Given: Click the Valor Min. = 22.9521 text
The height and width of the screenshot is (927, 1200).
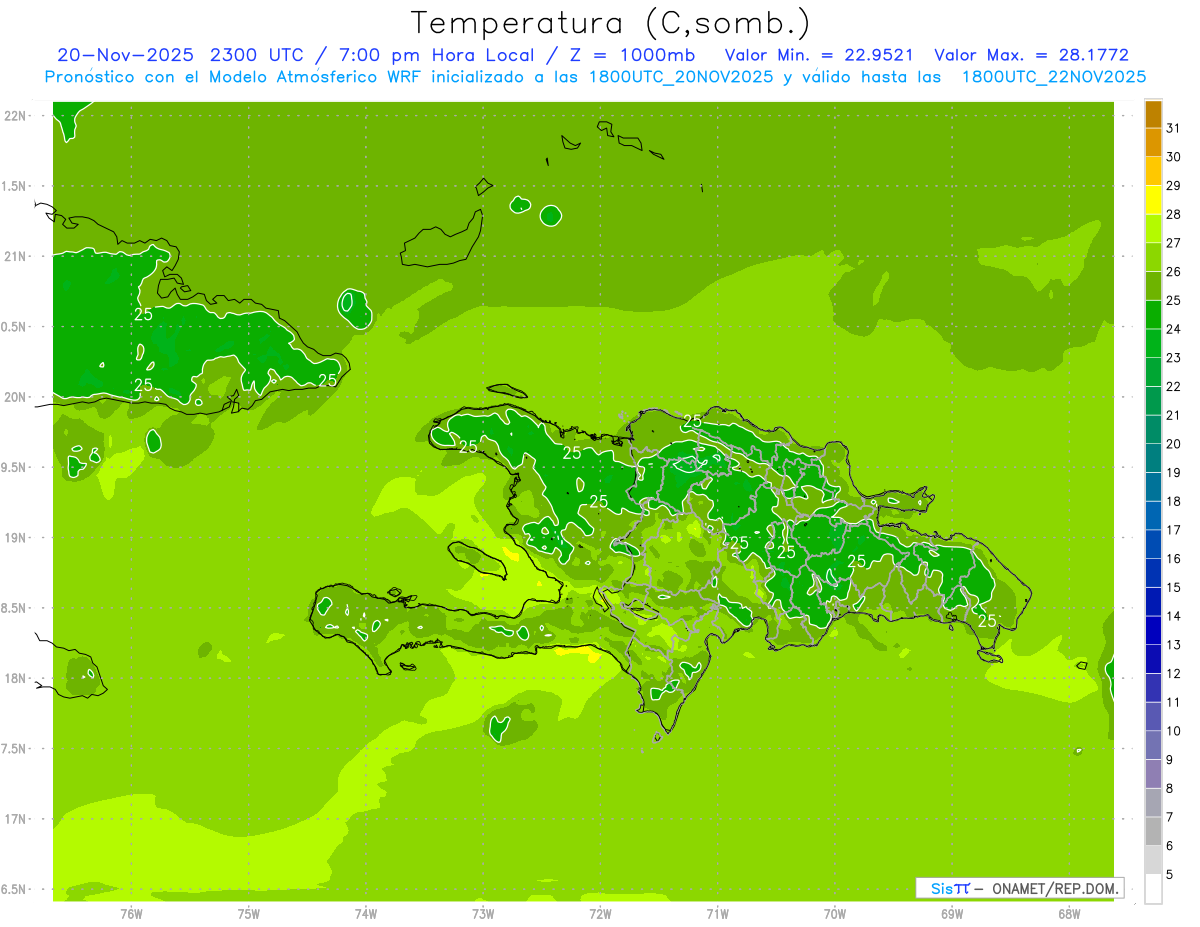Looking at the screenshot, I should point(818,55).
